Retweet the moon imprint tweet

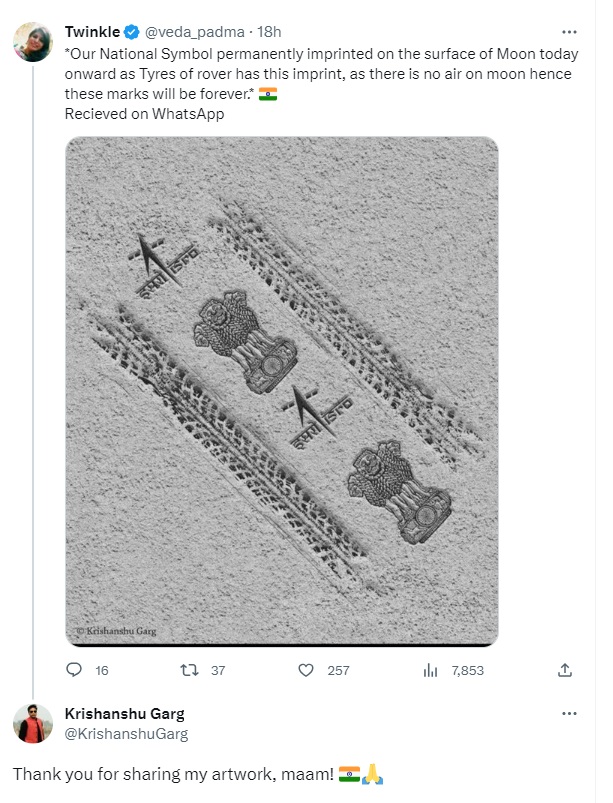click(186, 670)
